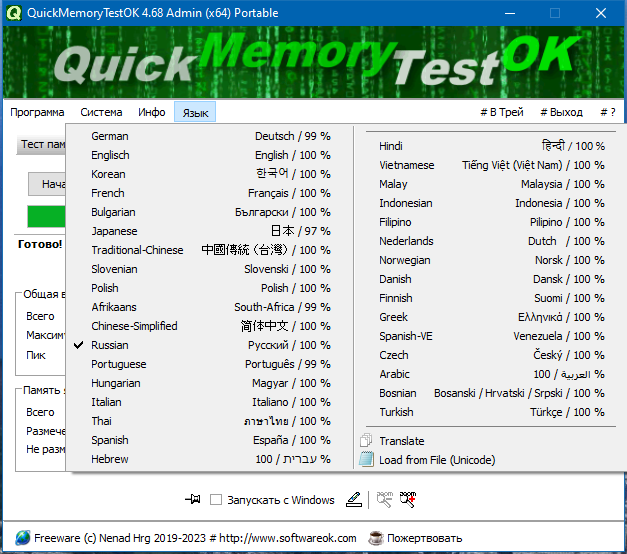Select Indonesian language
Viewport: 627px width, 554px height.
(x=491, y=203)
